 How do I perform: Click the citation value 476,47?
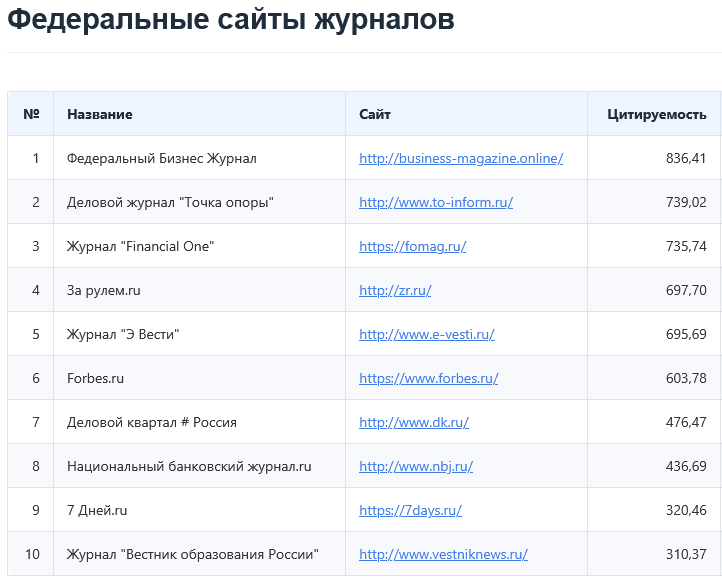pyautogui.click(x=686, y=422)
